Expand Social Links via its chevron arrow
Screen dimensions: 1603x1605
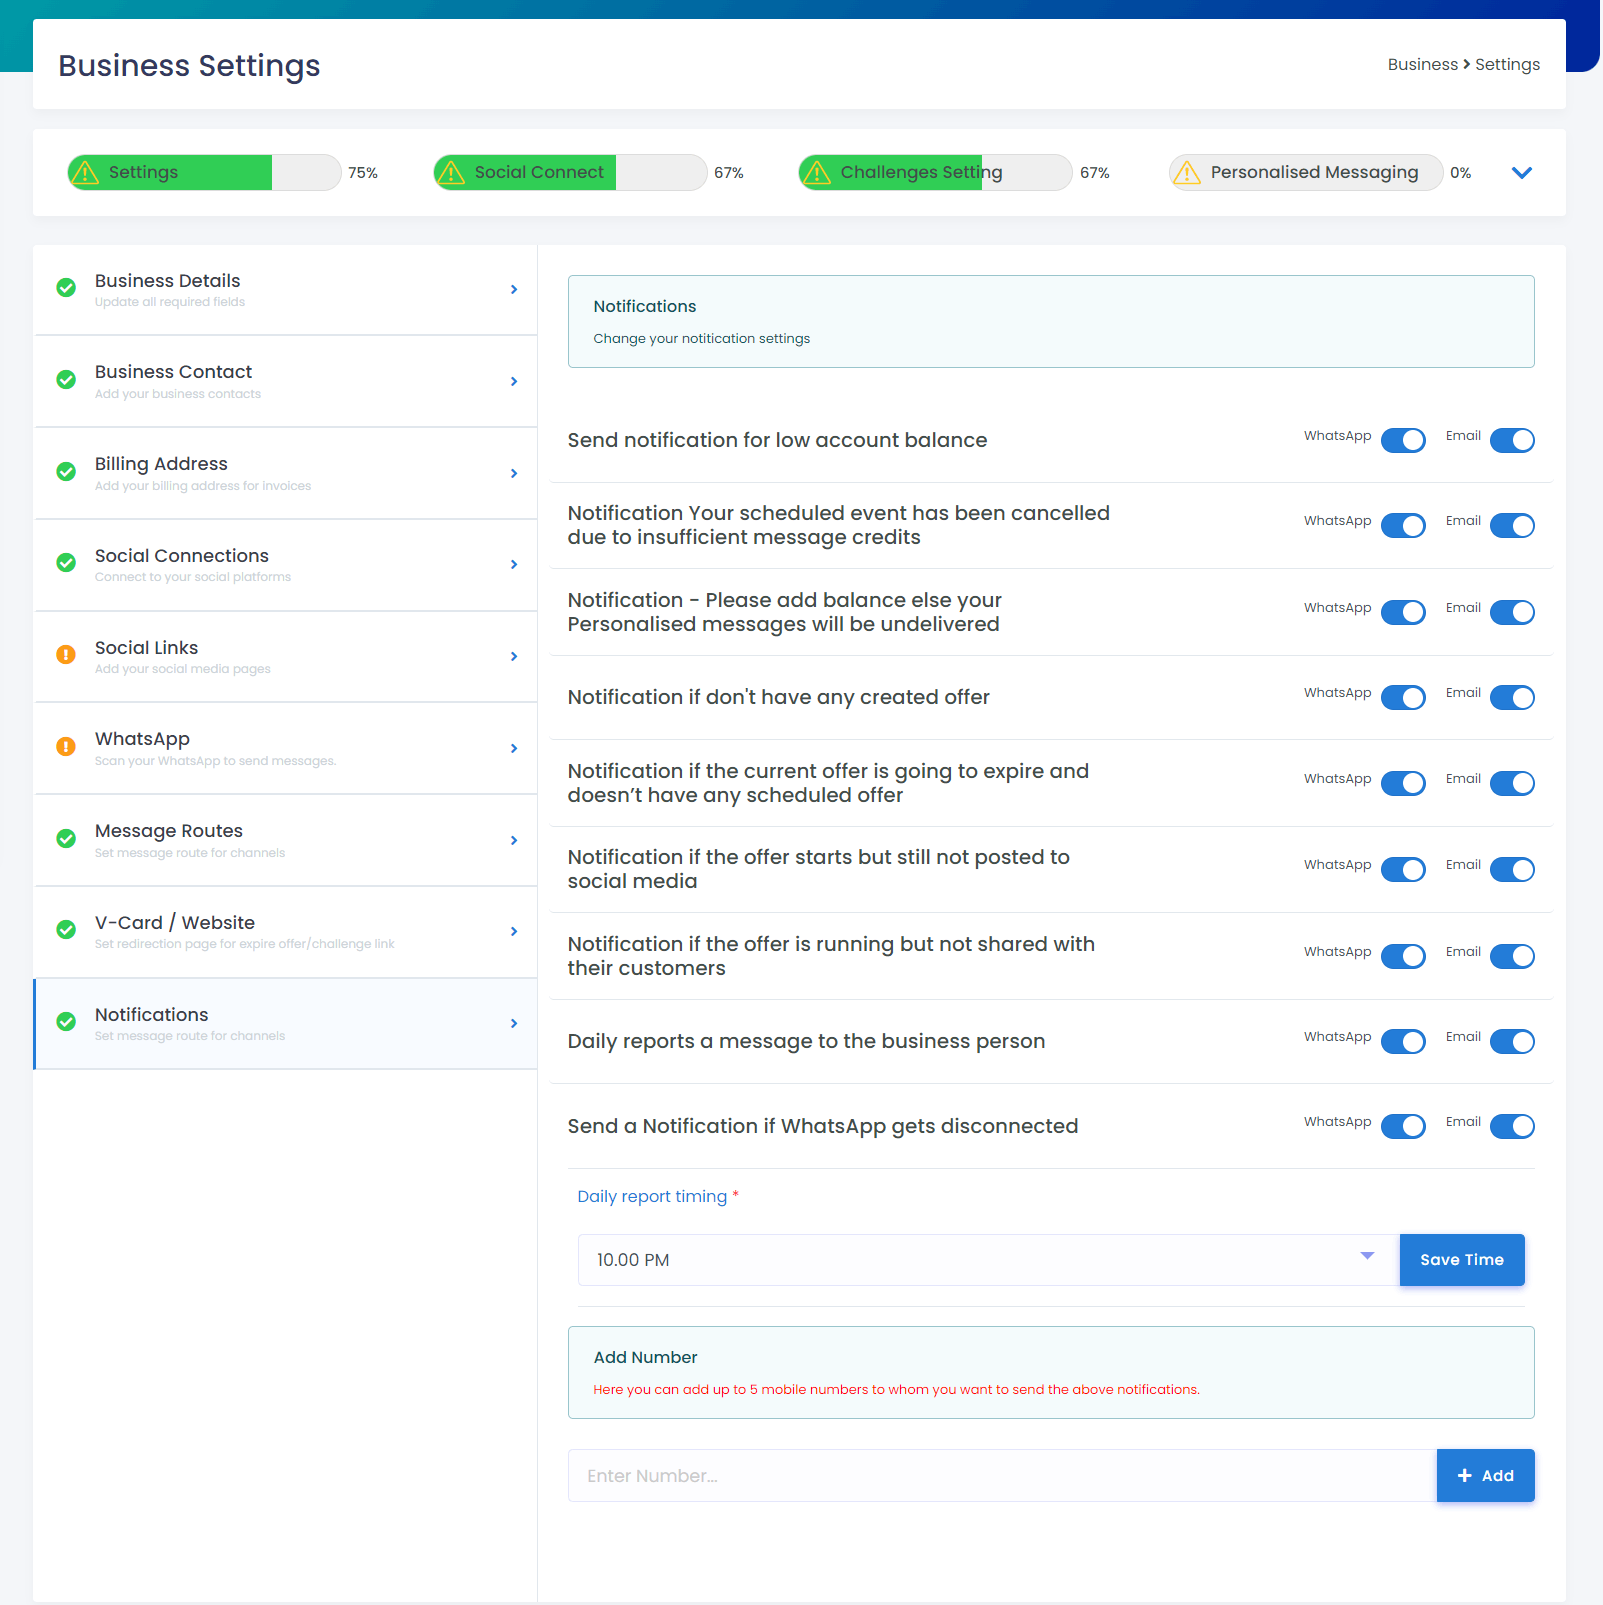click(514, 656)
